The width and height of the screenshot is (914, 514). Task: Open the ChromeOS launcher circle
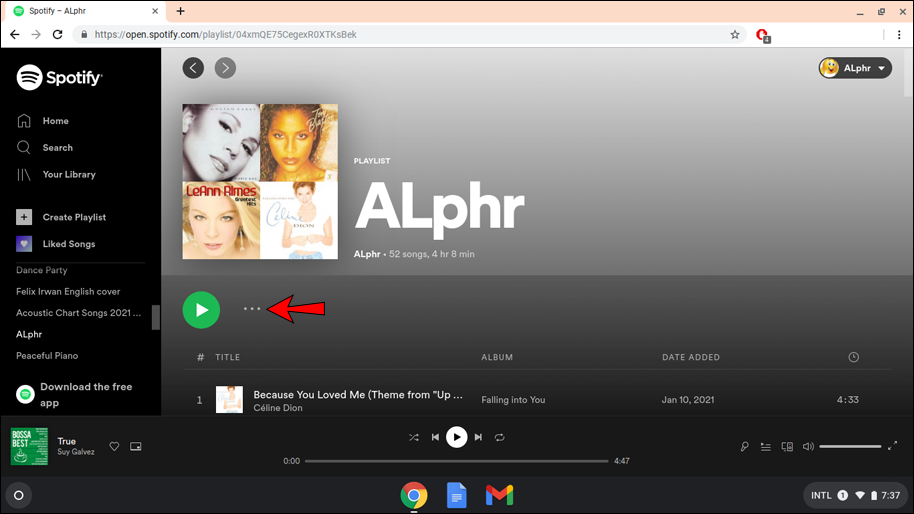pos(19,495)
